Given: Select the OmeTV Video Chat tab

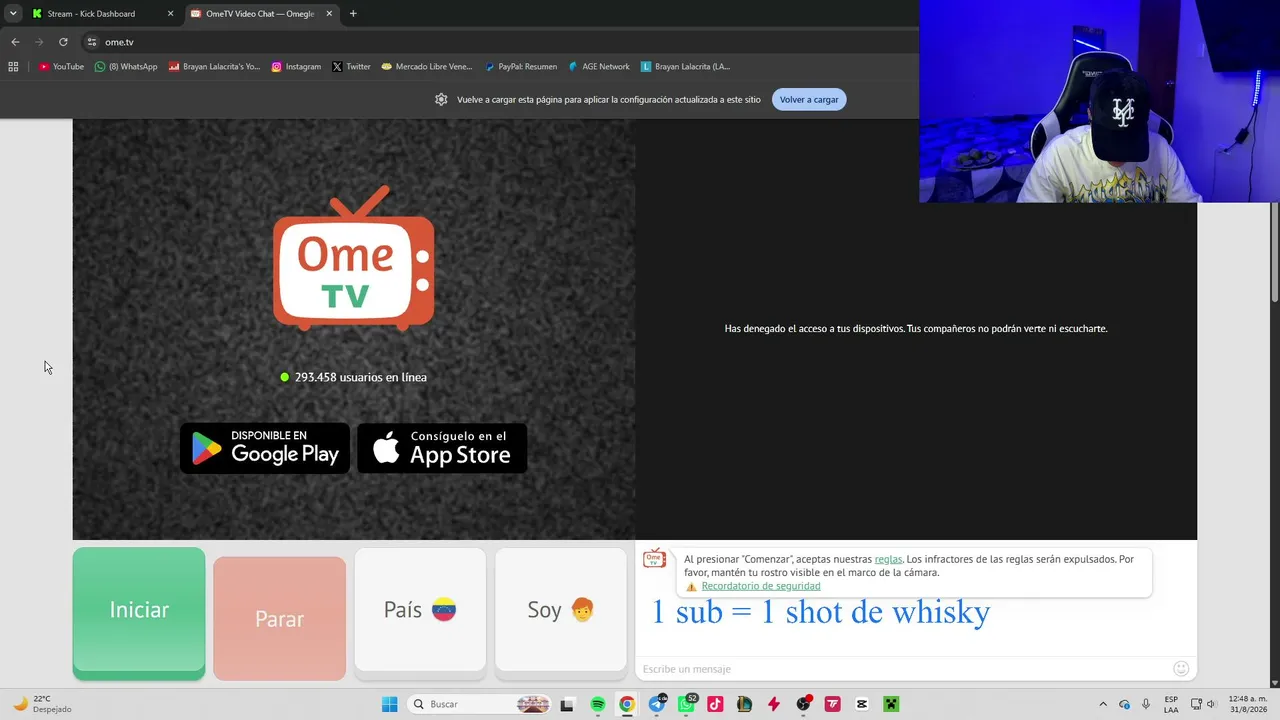Looking at the screenshot, I should (x=260, y=14).
